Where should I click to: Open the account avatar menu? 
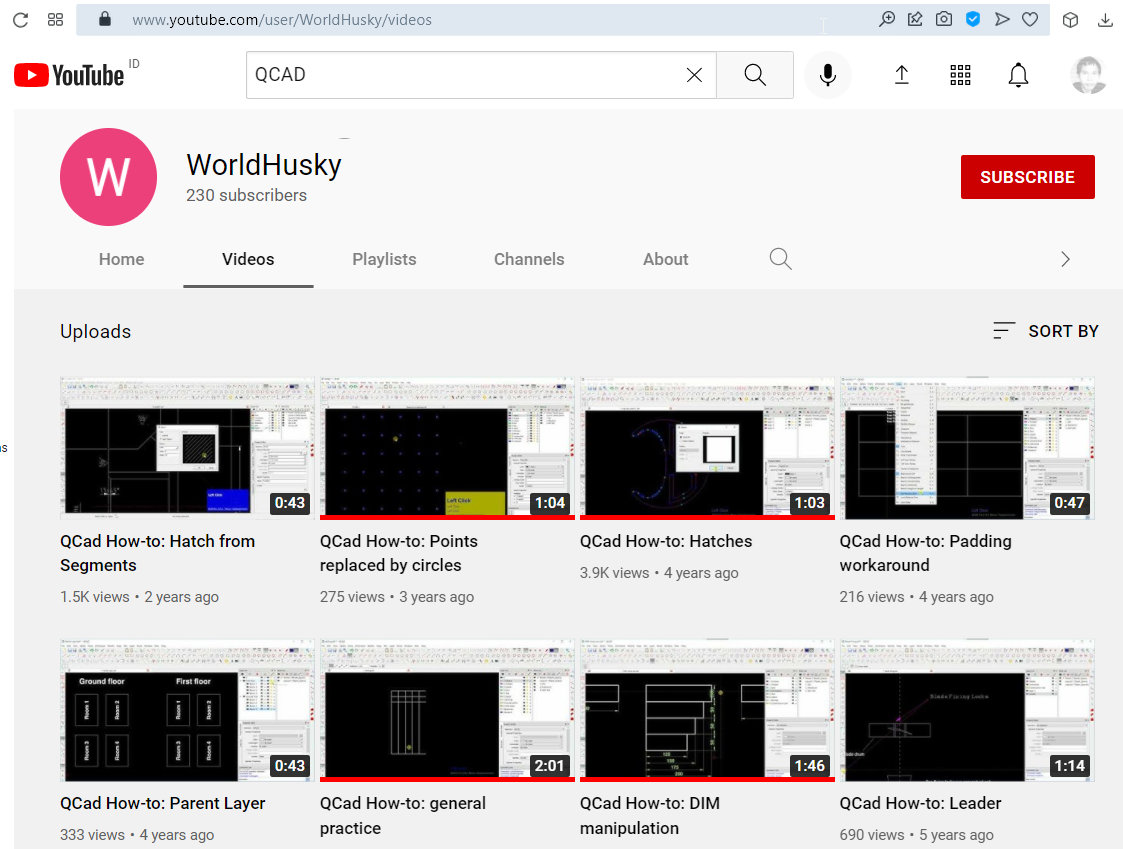click(1089, 75)
